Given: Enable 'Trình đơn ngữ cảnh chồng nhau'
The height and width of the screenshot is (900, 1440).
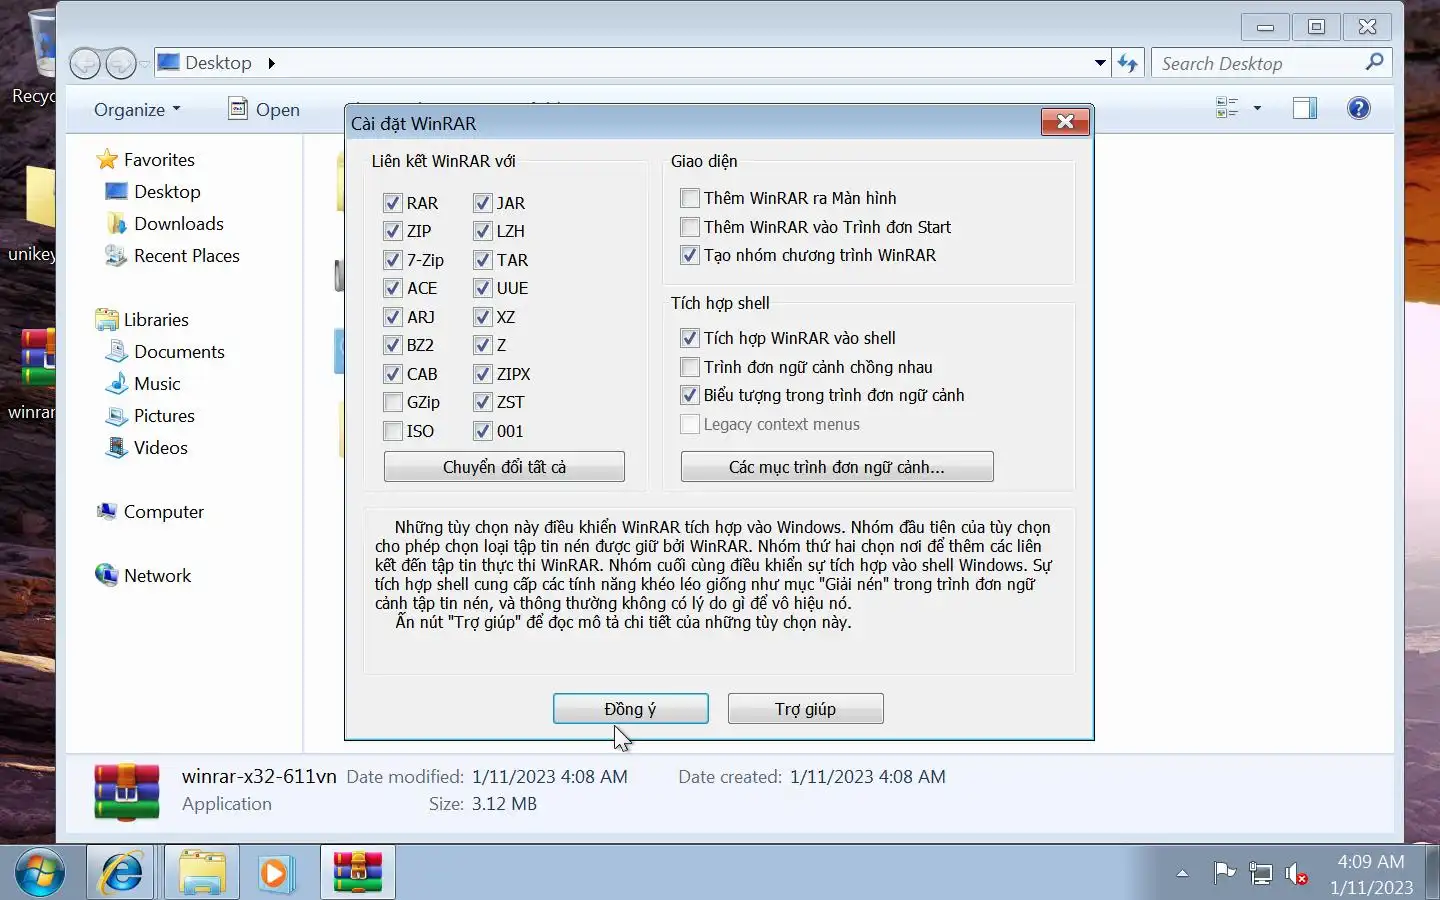Looking at the screenshot, I should point(690,367).
